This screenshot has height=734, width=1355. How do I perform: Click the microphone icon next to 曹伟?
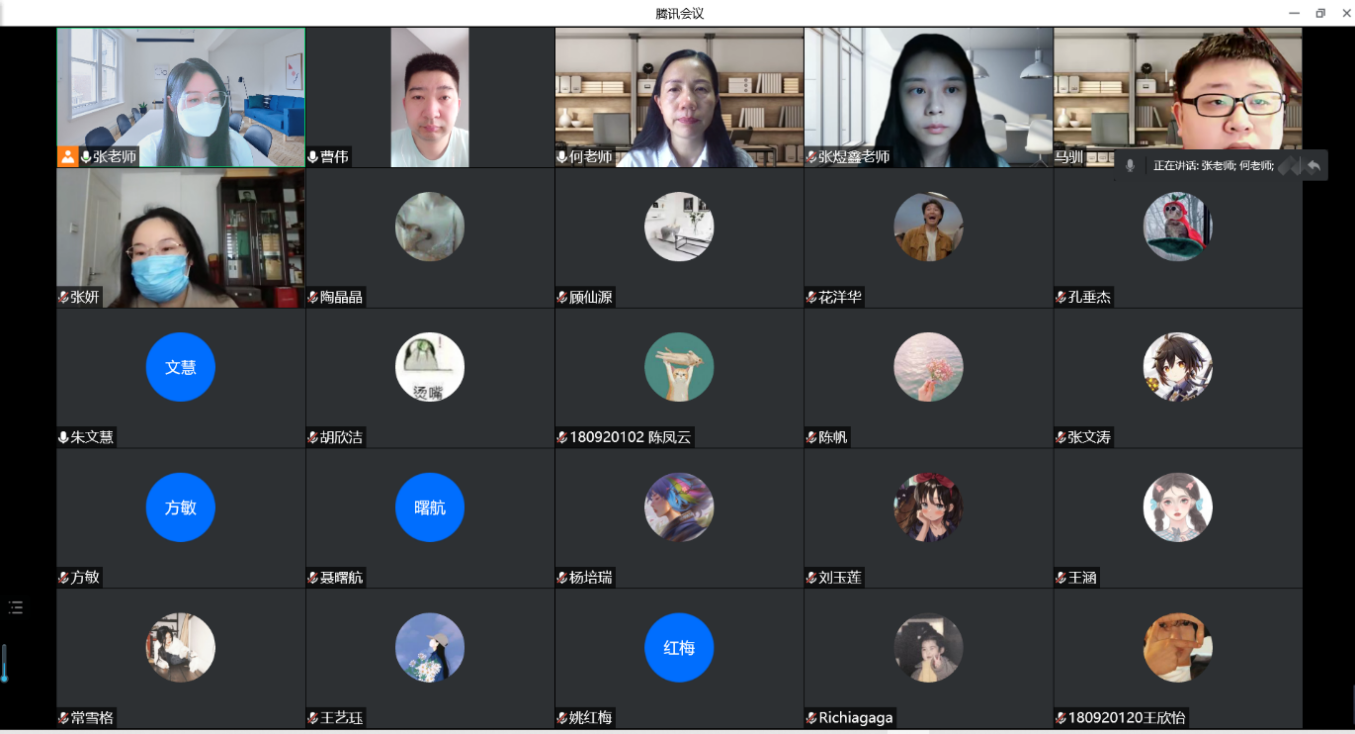(x=313, y=157)
